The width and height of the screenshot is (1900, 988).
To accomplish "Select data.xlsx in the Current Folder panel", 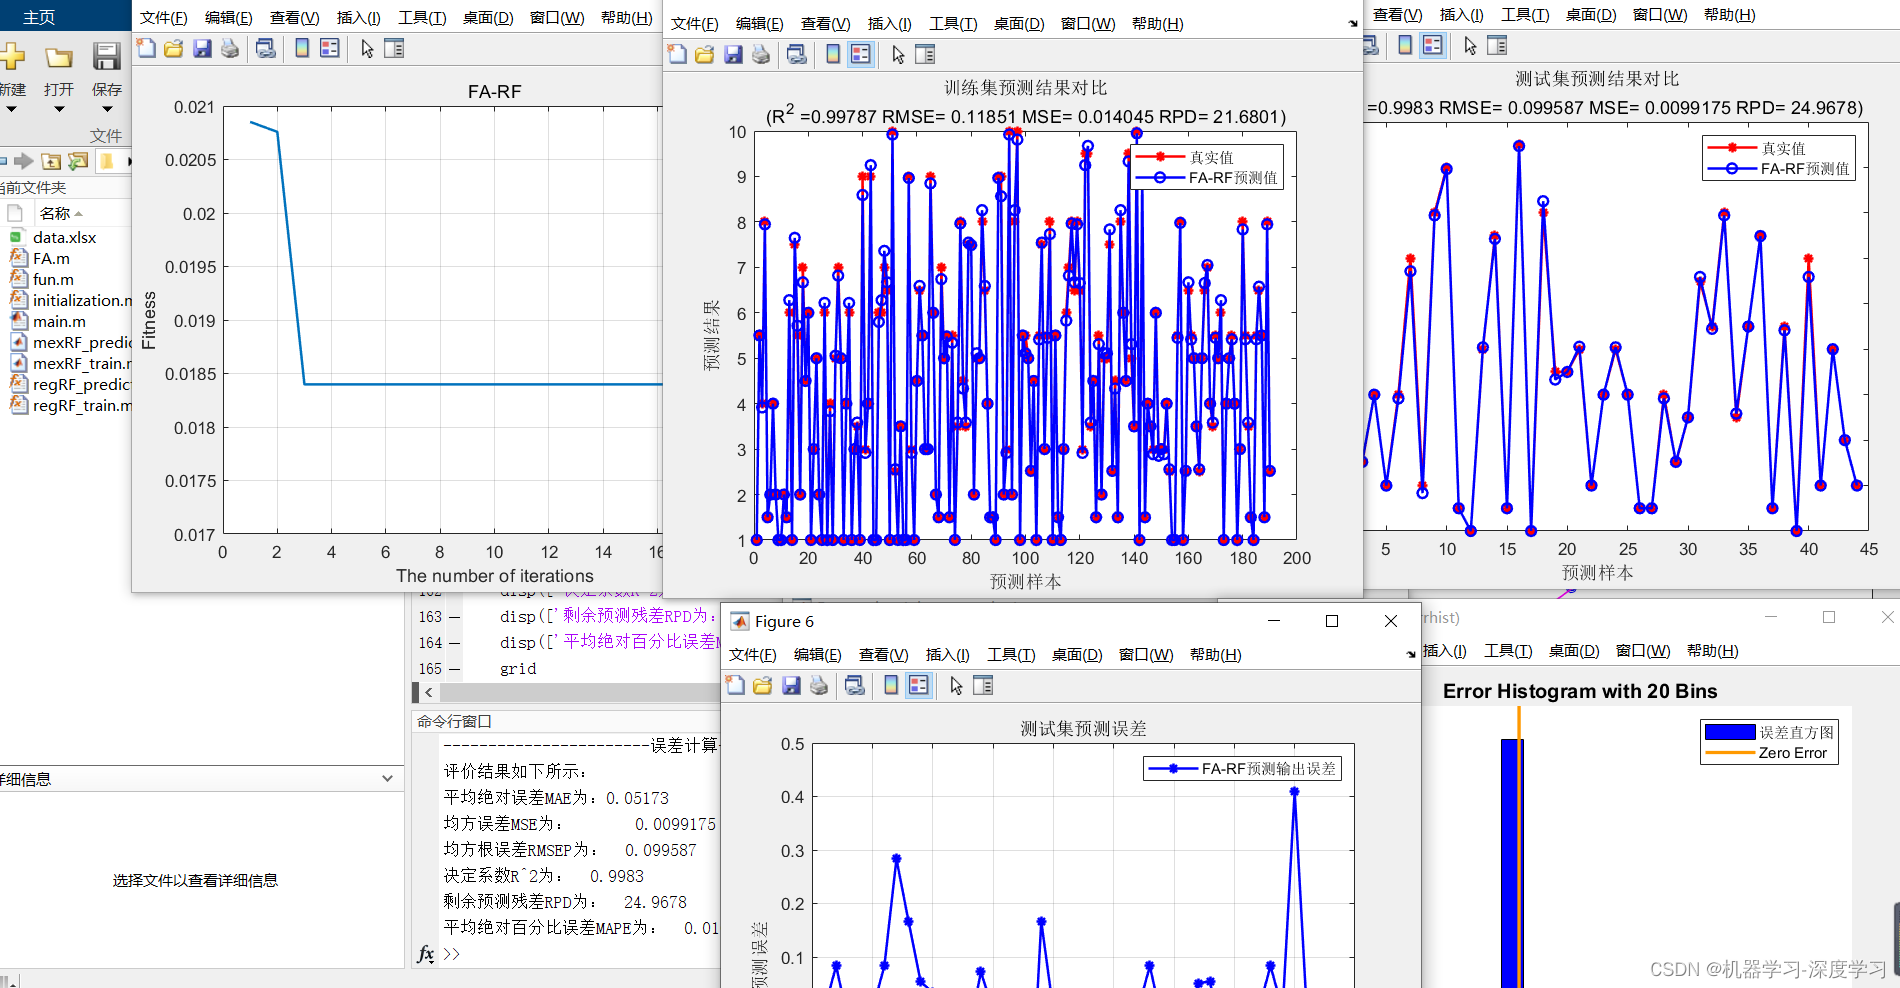I will (64, 238).
